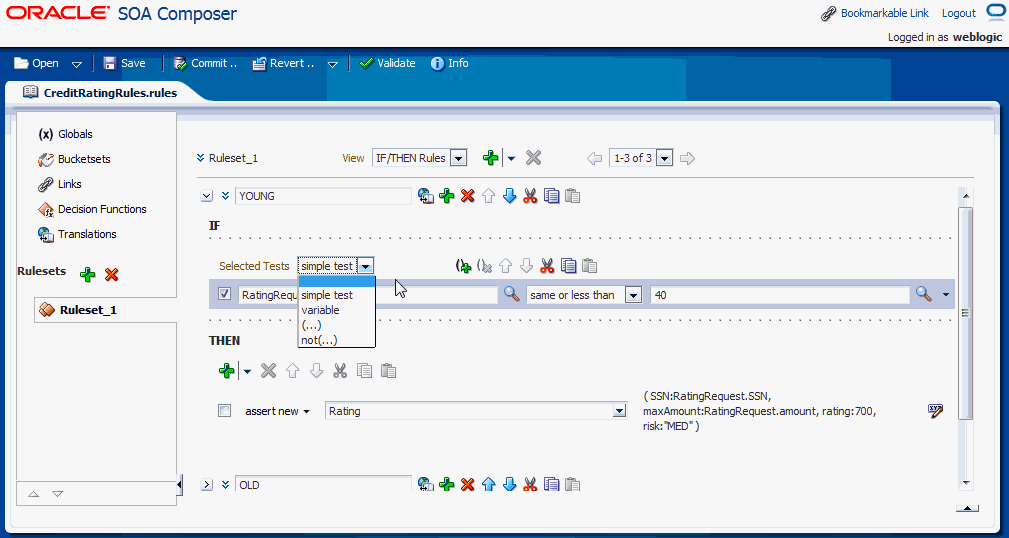
Task: Validate the rules dictionary
Action: [x=387, y=63]
